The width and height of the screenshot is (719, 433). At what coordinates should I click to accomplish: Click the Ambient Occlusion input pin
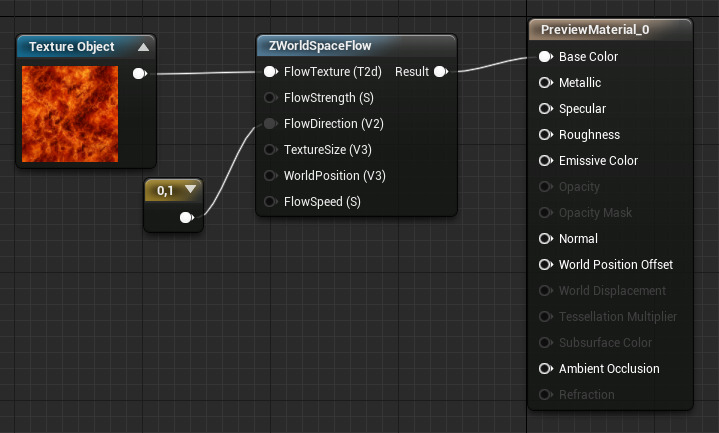coord(545,369)
